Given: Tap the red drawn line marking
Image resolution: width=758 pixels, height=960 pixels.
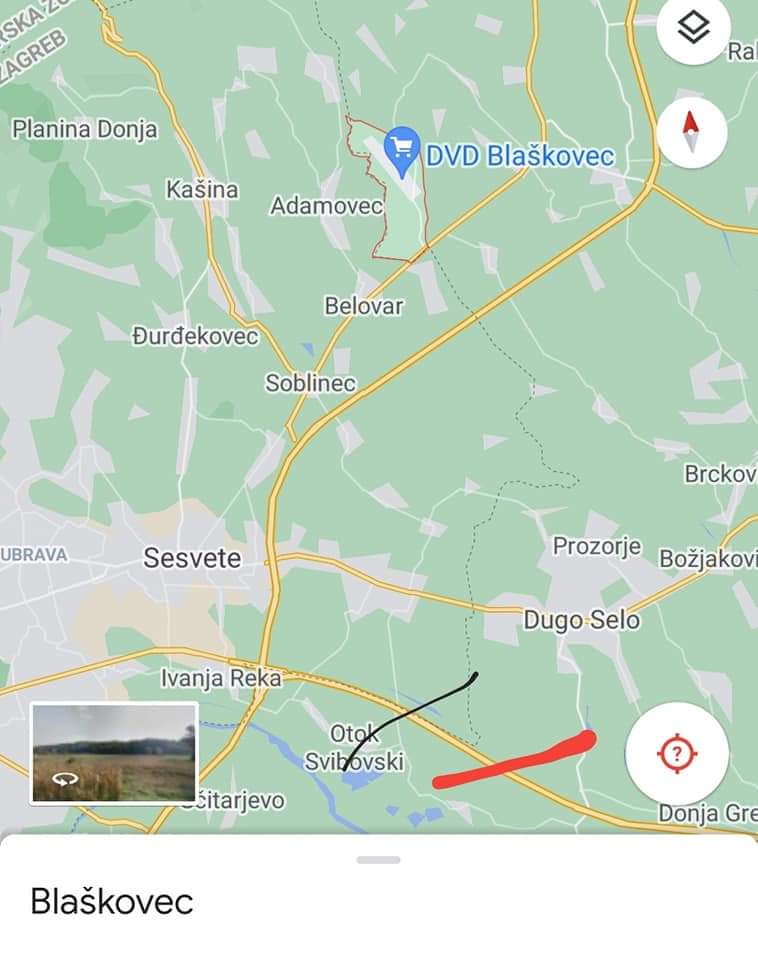Looking at the screenshot, I should pyautogui.click(x=514, y=759).
